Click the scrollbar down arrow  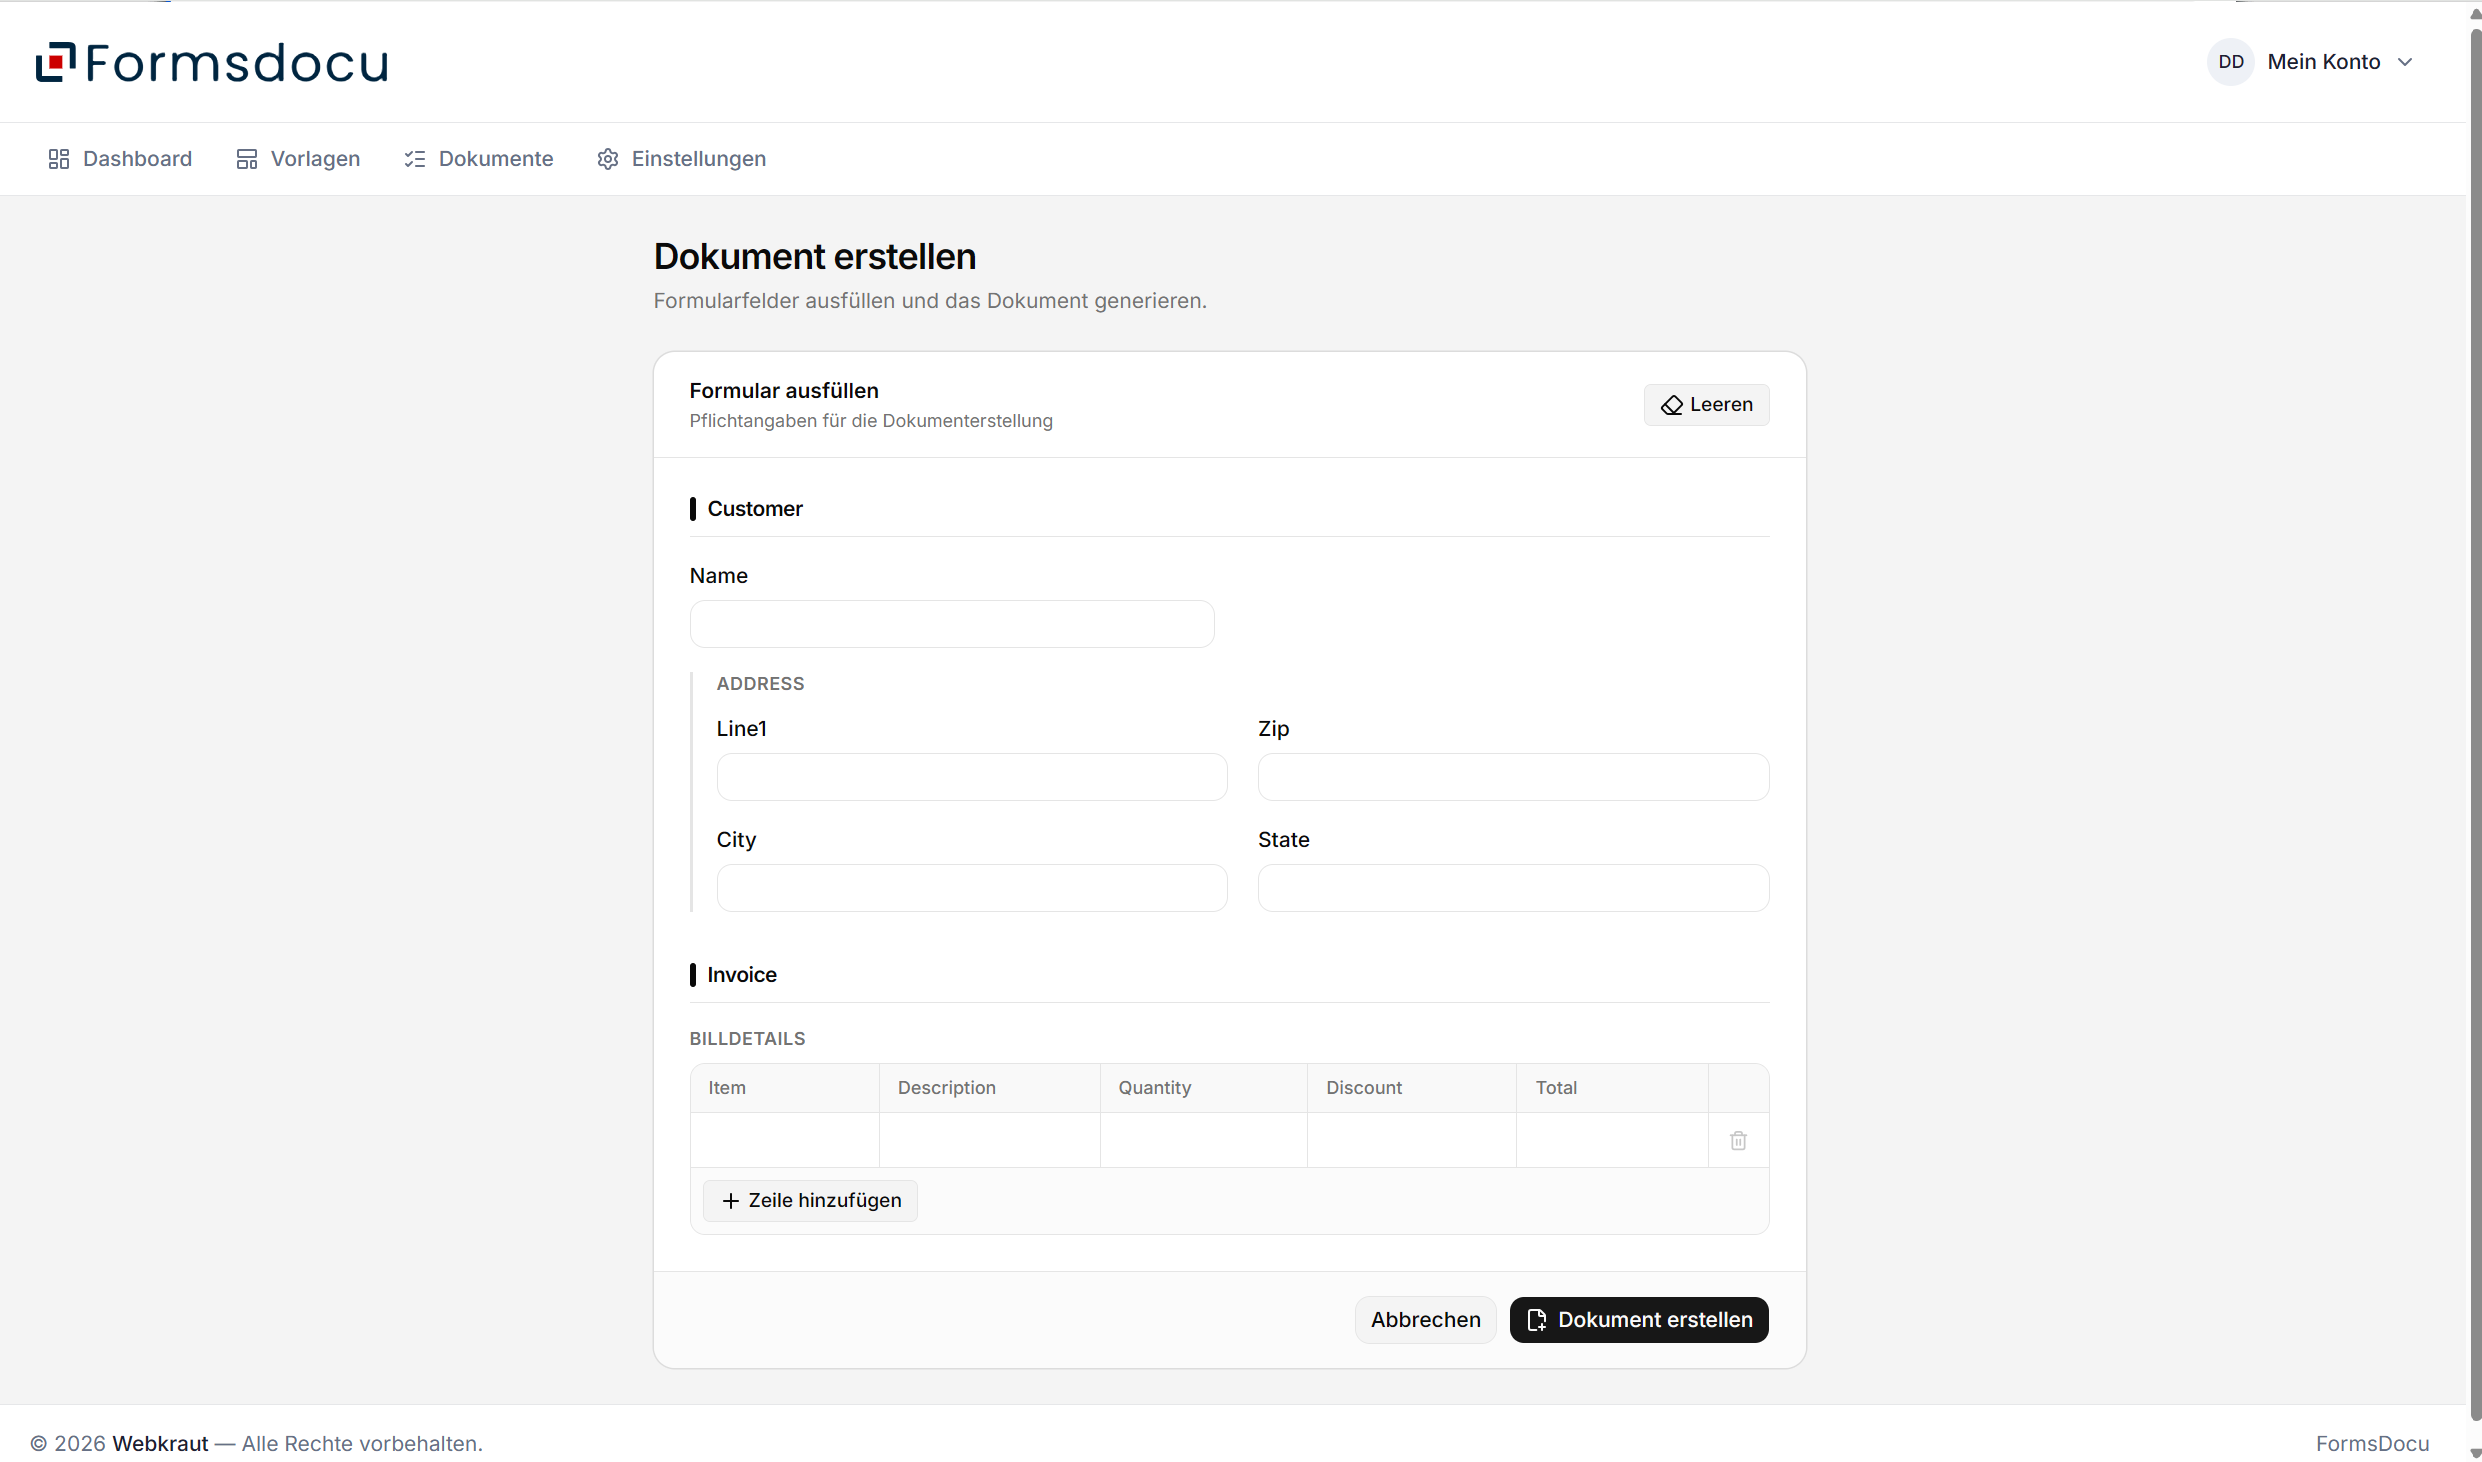pos(2475,1453)
